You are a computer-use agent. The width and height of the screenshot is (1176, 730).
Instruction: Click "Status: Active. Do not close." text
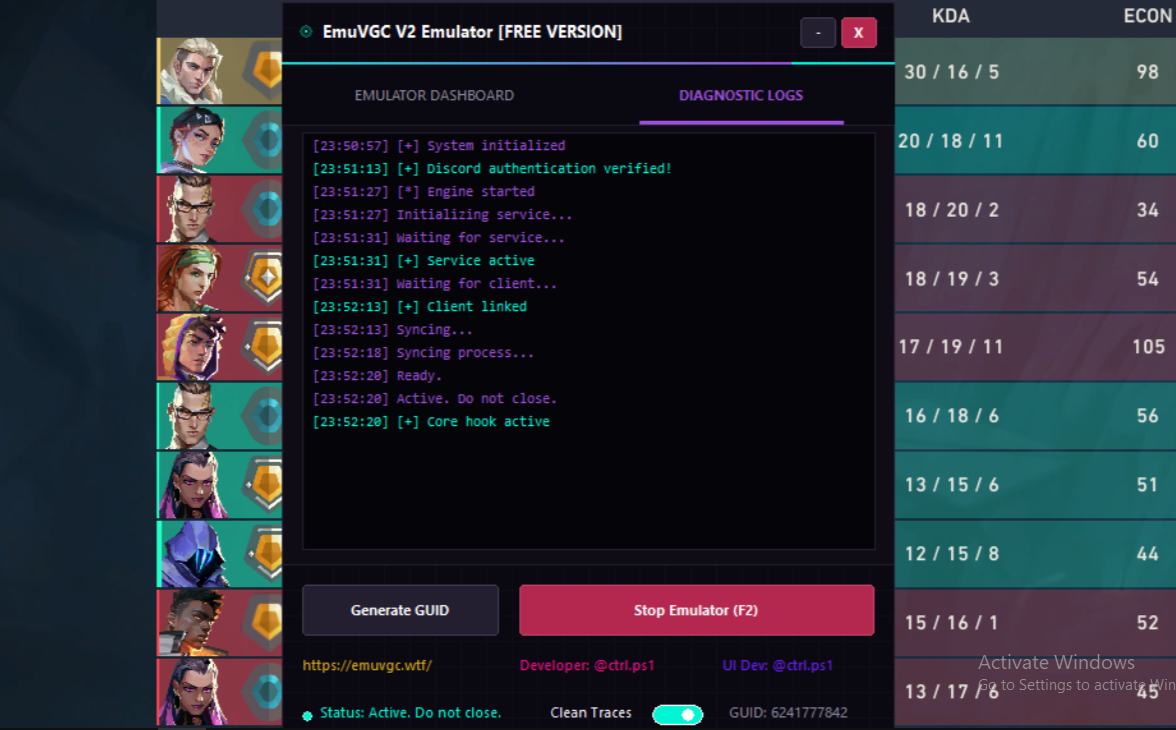410,713
